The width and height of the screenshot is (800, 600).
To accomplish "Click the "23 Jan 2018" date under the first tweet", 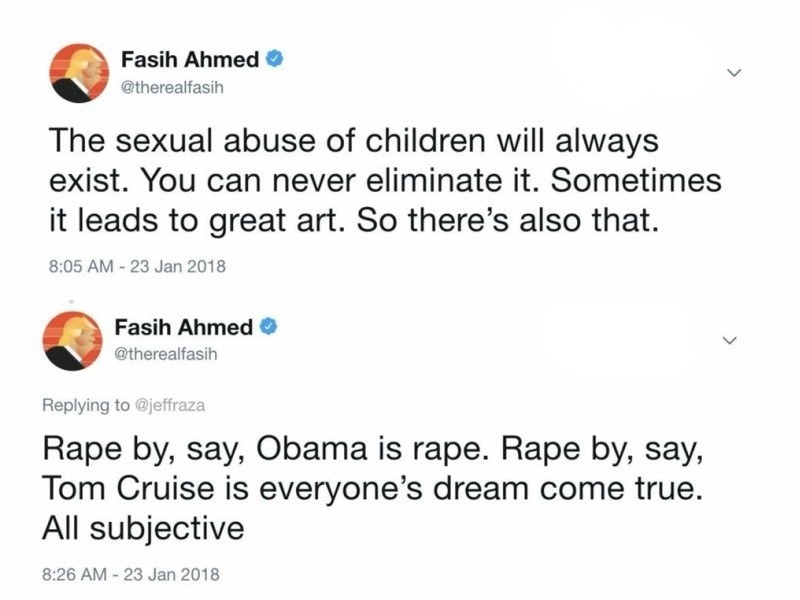I will point(178,266).
